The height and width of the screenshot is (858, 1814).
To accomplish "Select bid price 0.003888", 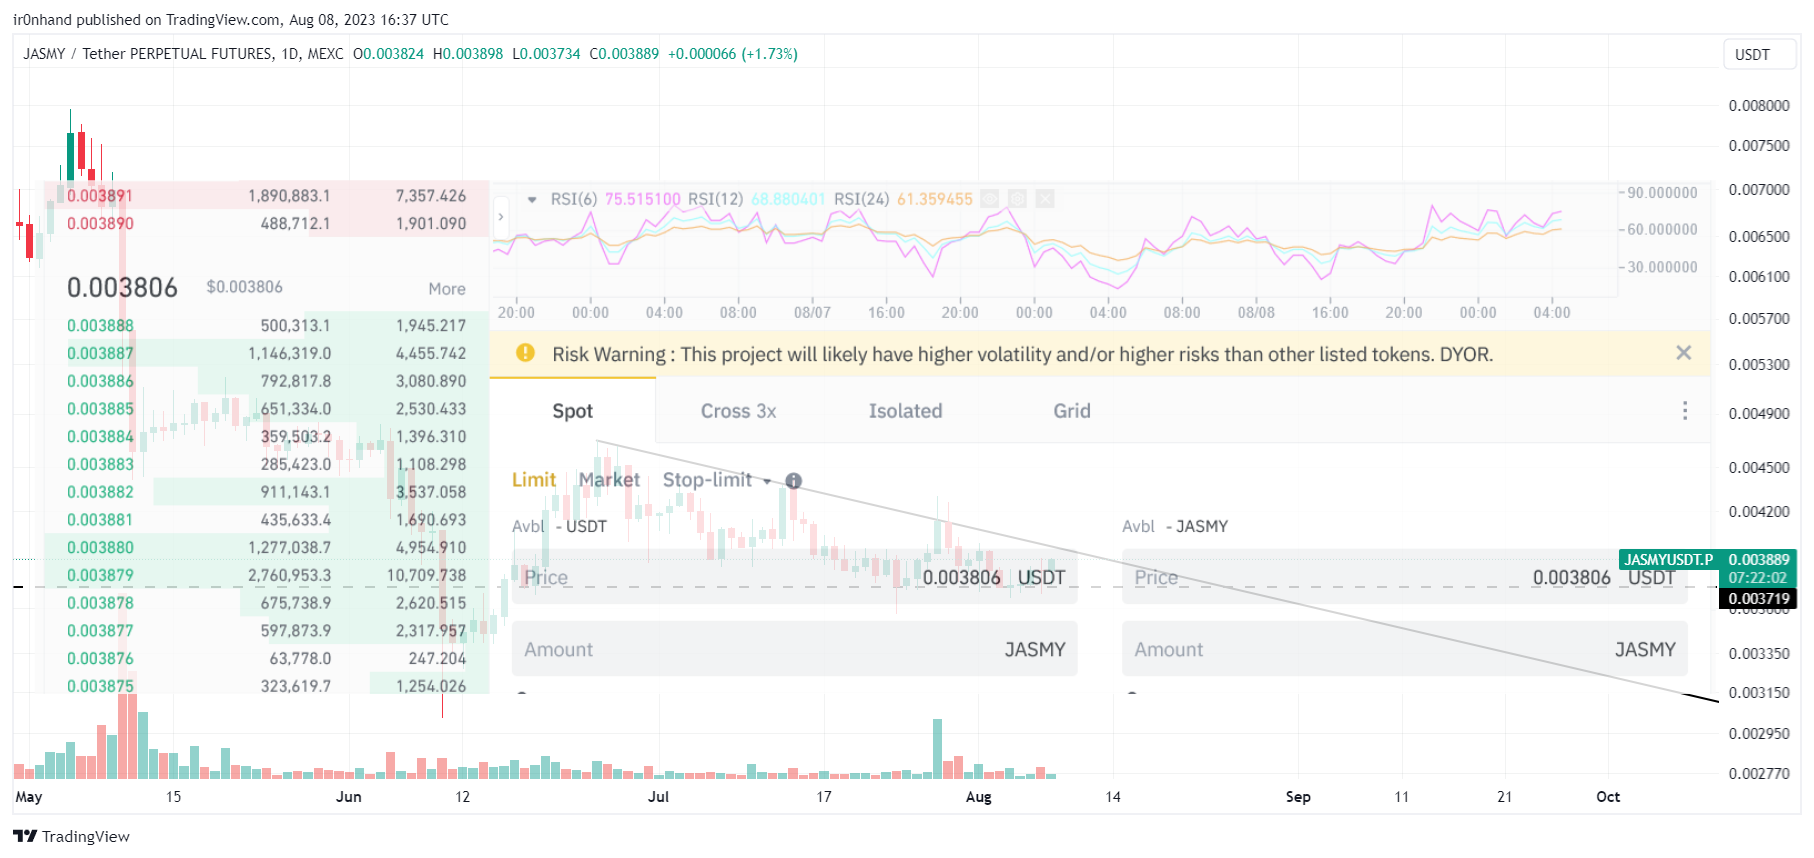I will (x=100, y=326).
